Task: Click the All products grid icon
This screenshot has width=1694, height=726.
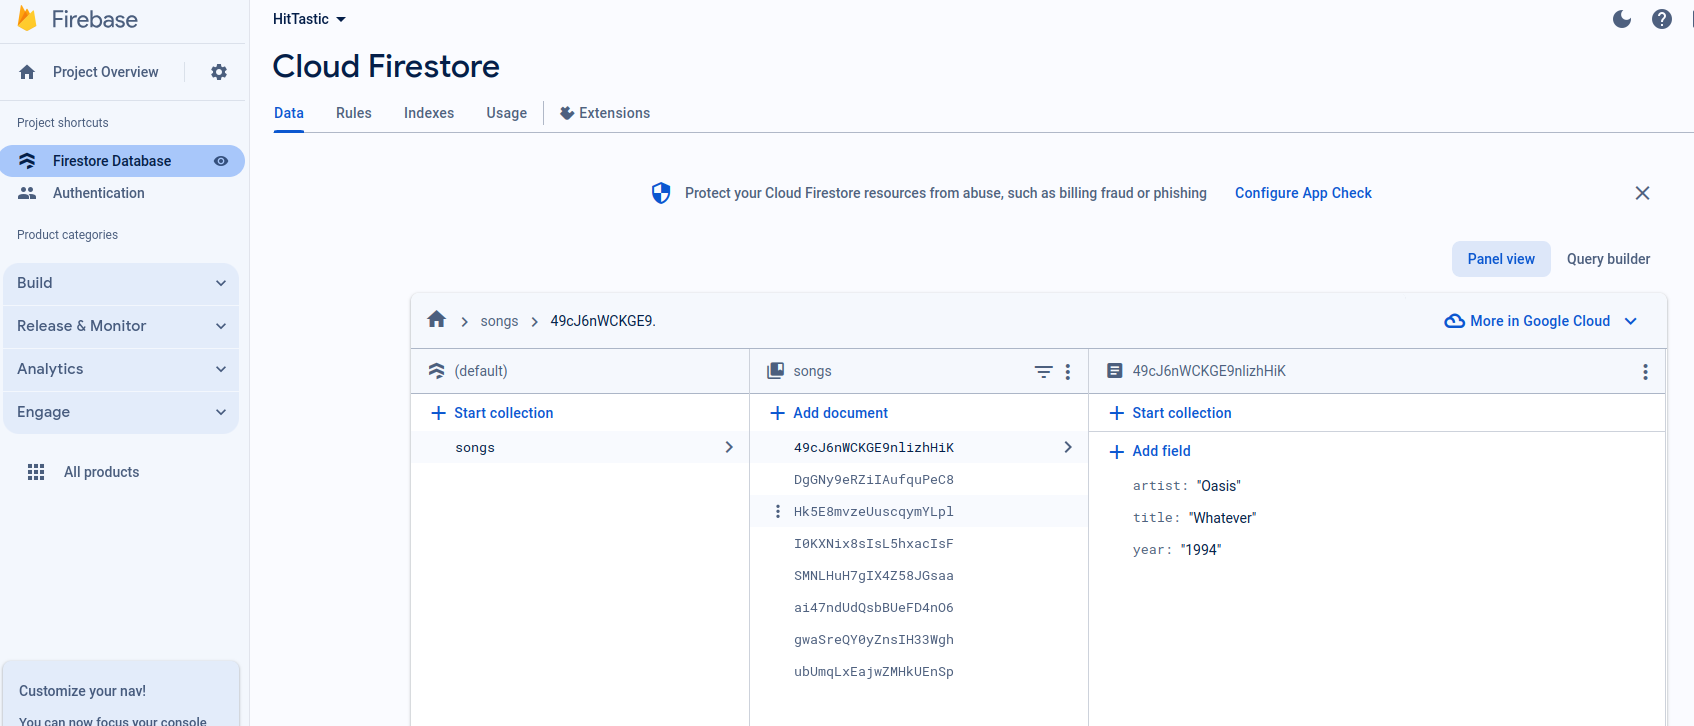Action: [x=36, y=472]
